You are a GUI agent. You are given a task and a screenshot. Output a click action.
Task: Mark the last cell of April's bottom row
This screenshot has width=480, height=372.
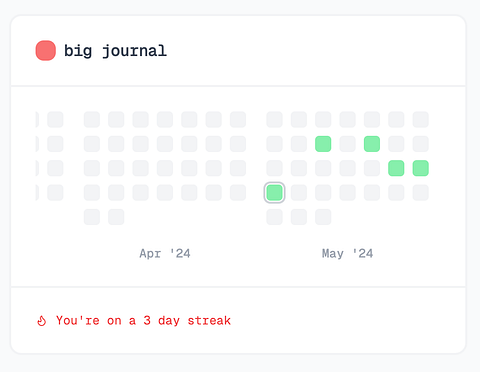[x=116, y=217]
